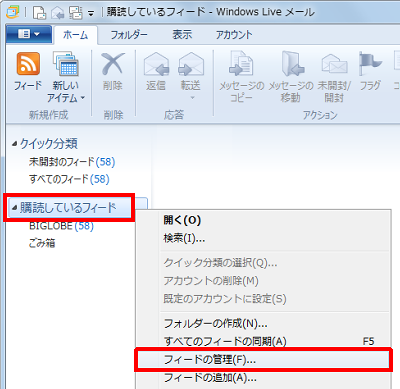Open the Forward (転送) dropdown arrow
Image resolution: width=400 pixels, height=389 pixels.
point(192,98)
